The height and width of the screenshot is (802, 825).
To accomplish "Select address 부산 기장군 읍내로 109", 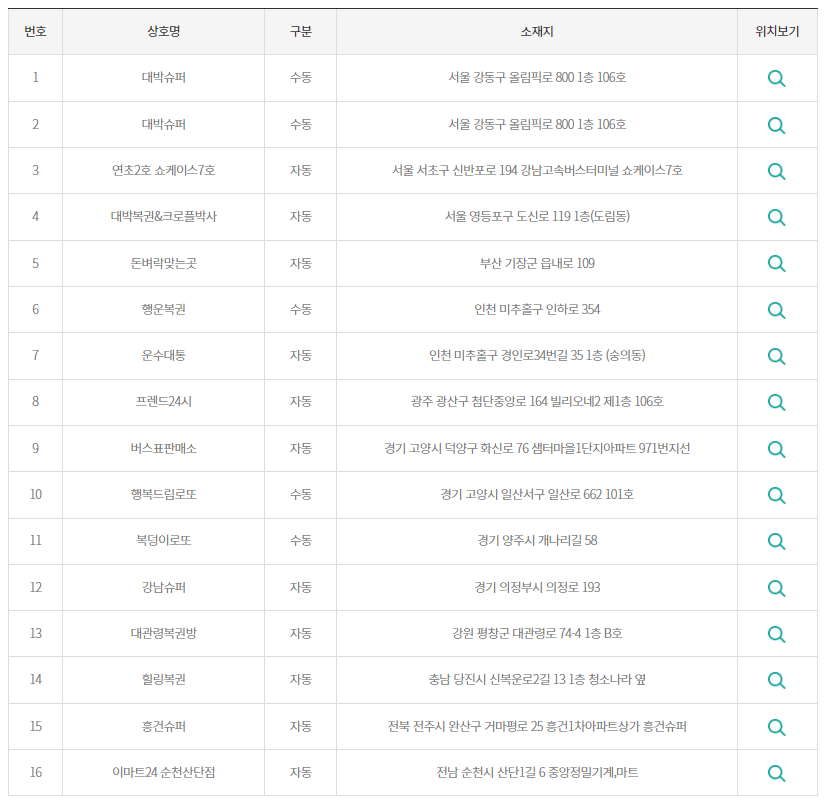I will tap(537, 263).
